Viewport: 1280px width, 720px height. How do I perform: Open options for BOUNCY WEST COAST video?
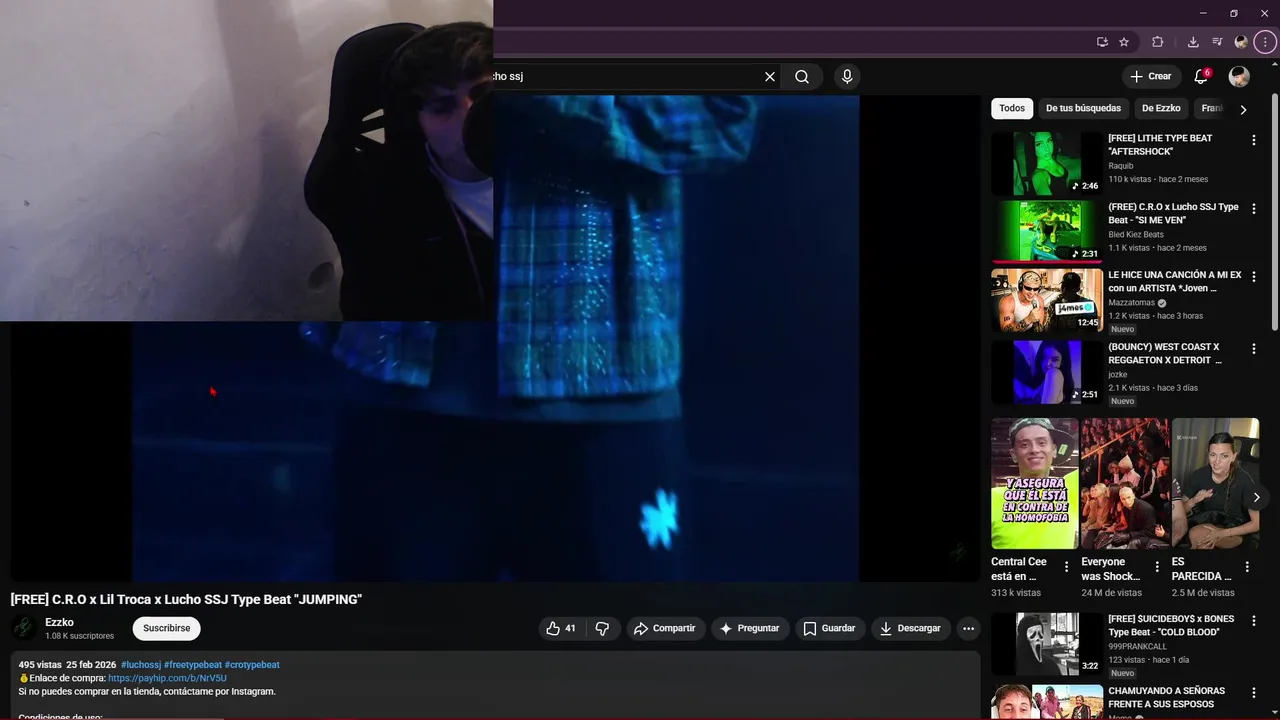click(x=1253, y=349)
